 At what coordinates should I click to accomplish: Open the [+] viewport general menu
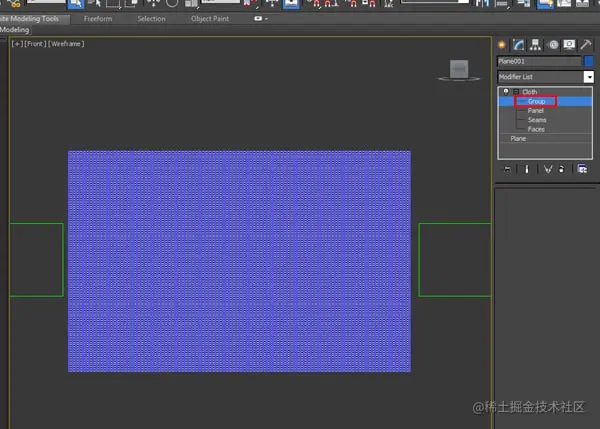[x=17, y=44]
